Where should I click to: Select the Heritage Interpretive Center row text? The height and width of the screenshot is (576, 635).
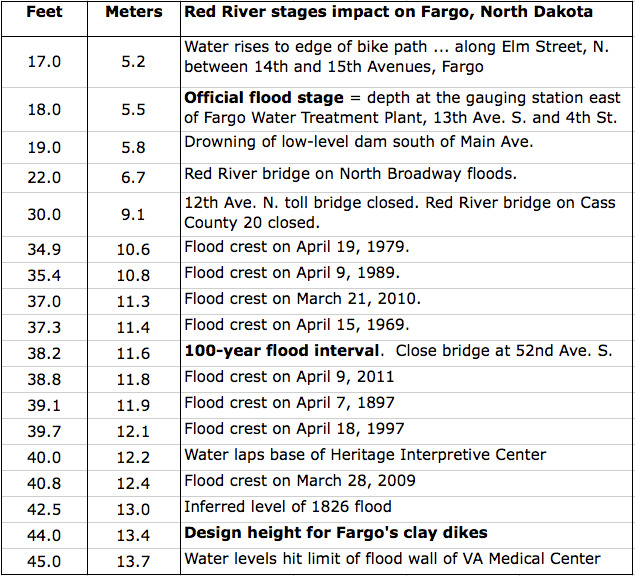[x=365, y=455]
